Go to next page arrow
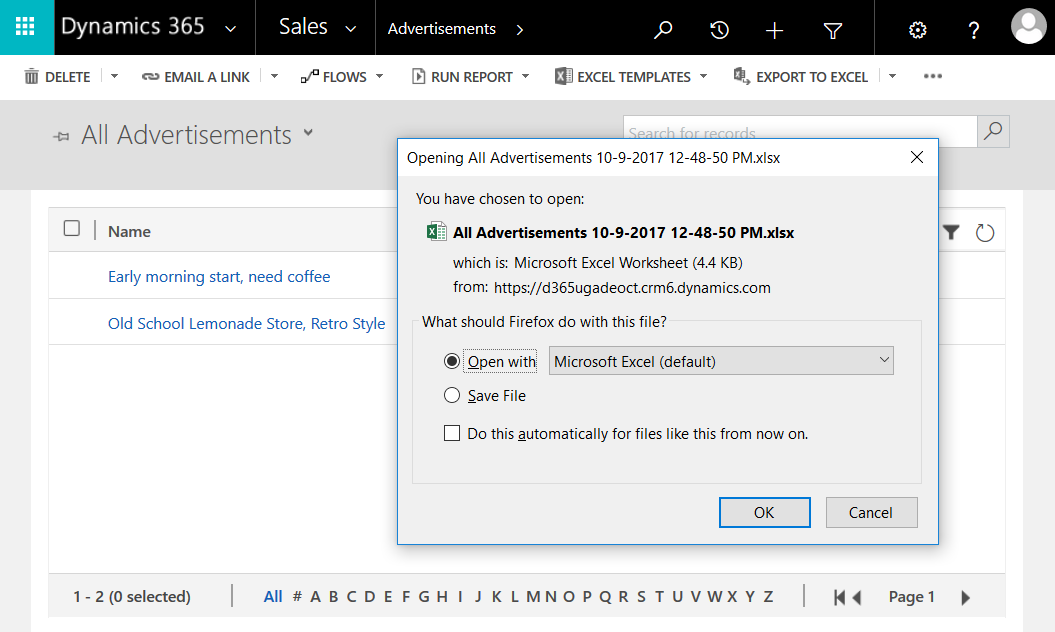This screenshot has height=632, width=1055. pos(966,598)
